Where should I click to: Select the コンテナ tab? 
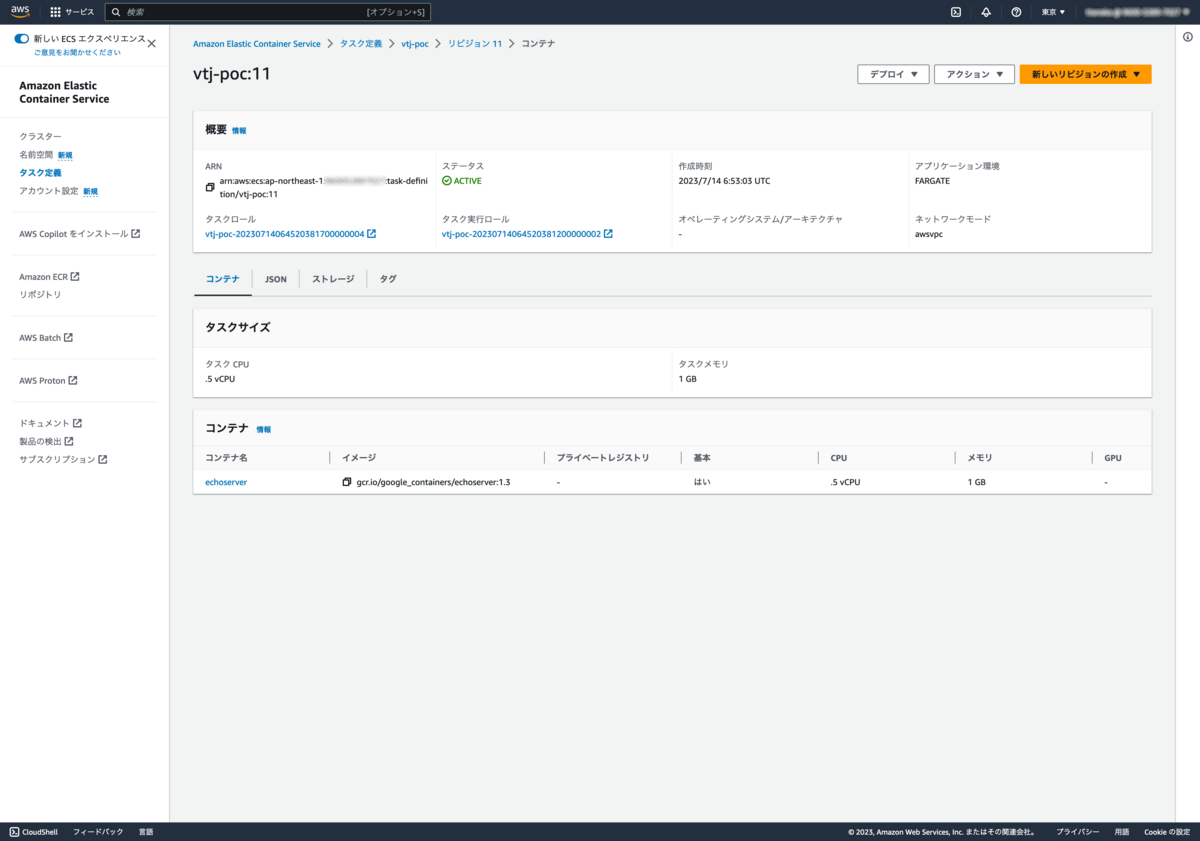point(223,279)
